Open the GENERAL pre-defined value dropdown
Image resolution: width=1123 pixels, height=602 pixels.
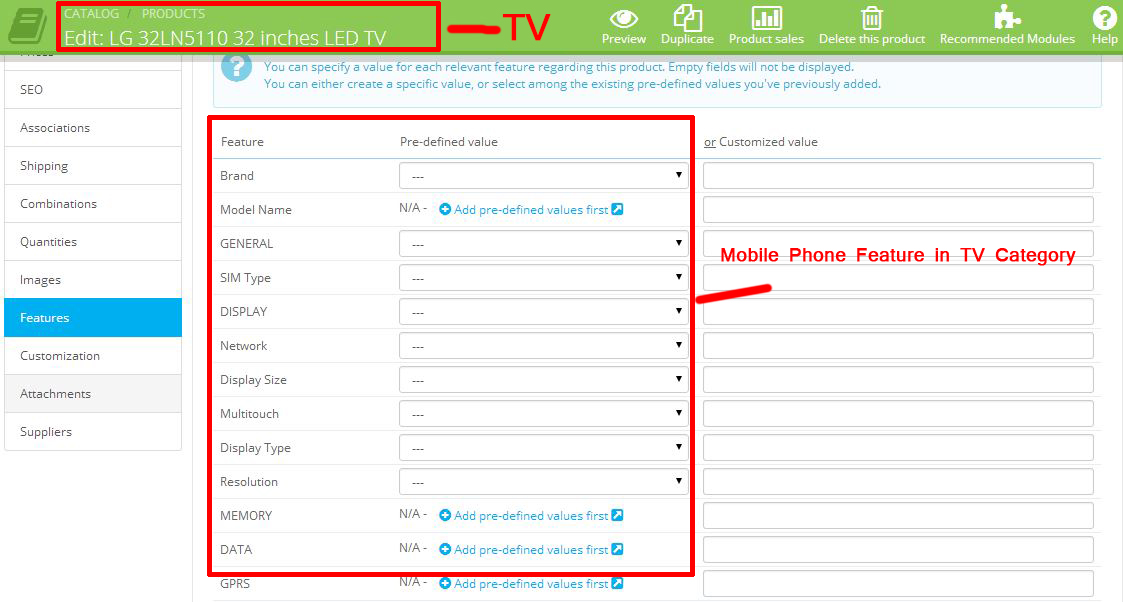544,243
